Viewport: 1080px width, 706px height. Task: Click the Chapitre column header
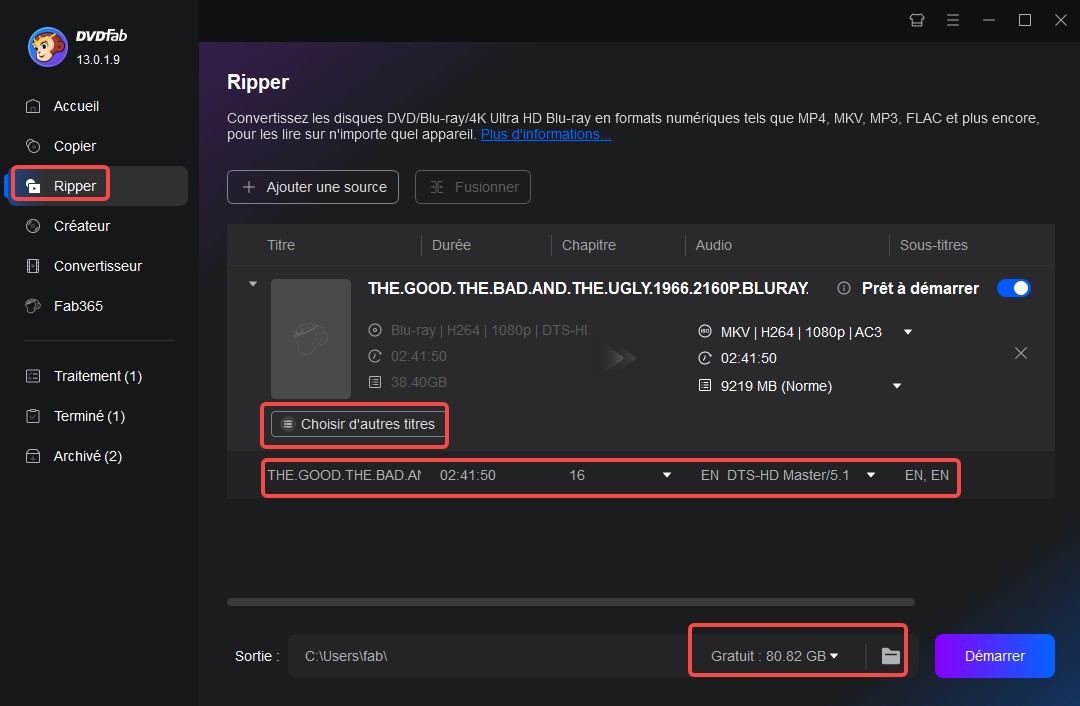(588, 245)
